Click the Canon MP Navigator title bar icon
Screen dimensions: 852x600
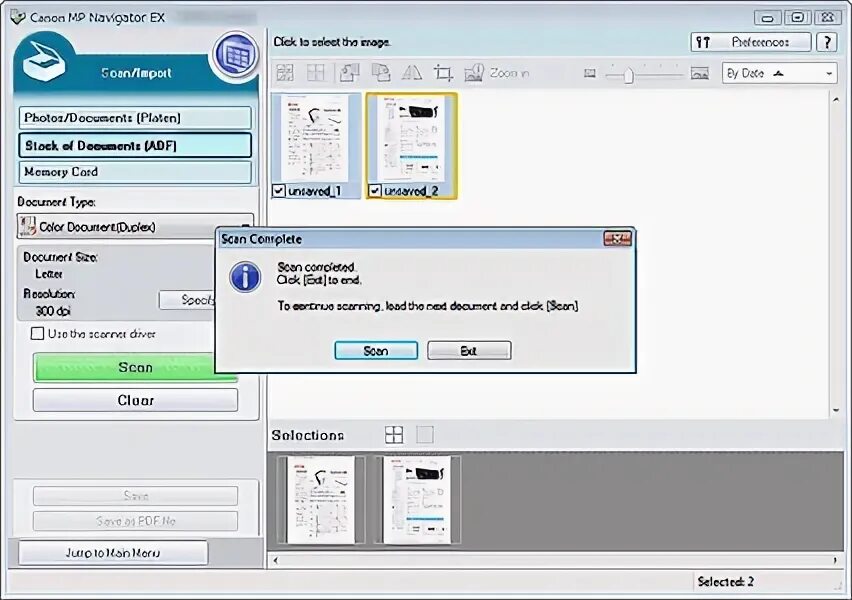(17, 17)
